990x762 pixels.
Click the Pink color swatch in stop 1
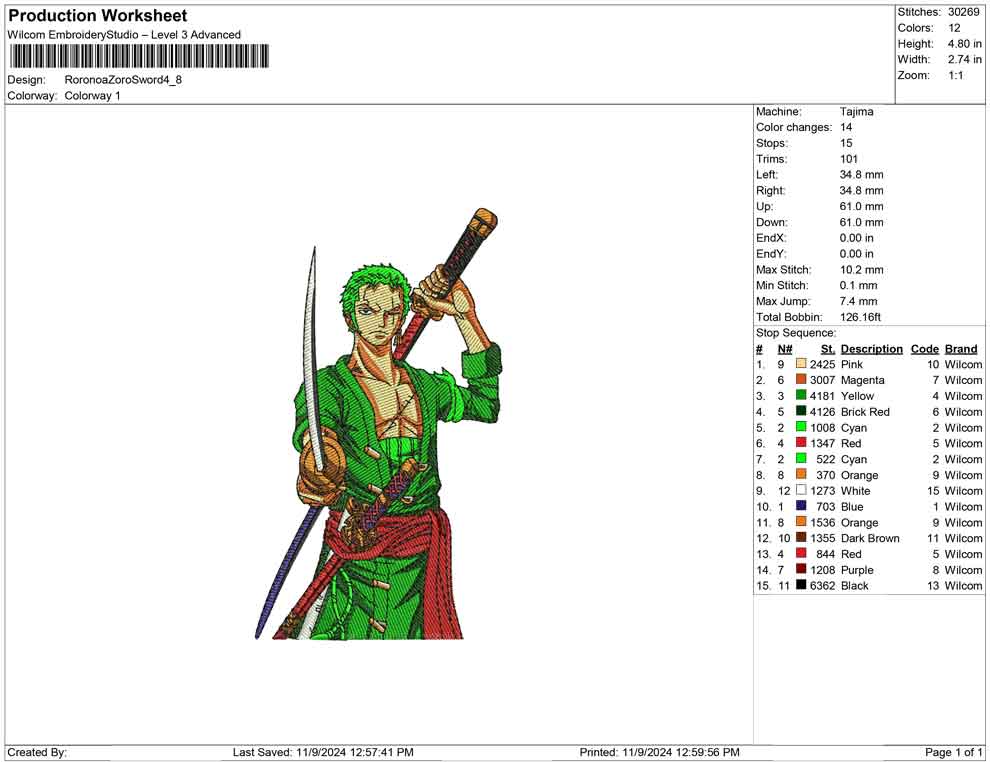[x=801, y=365]
